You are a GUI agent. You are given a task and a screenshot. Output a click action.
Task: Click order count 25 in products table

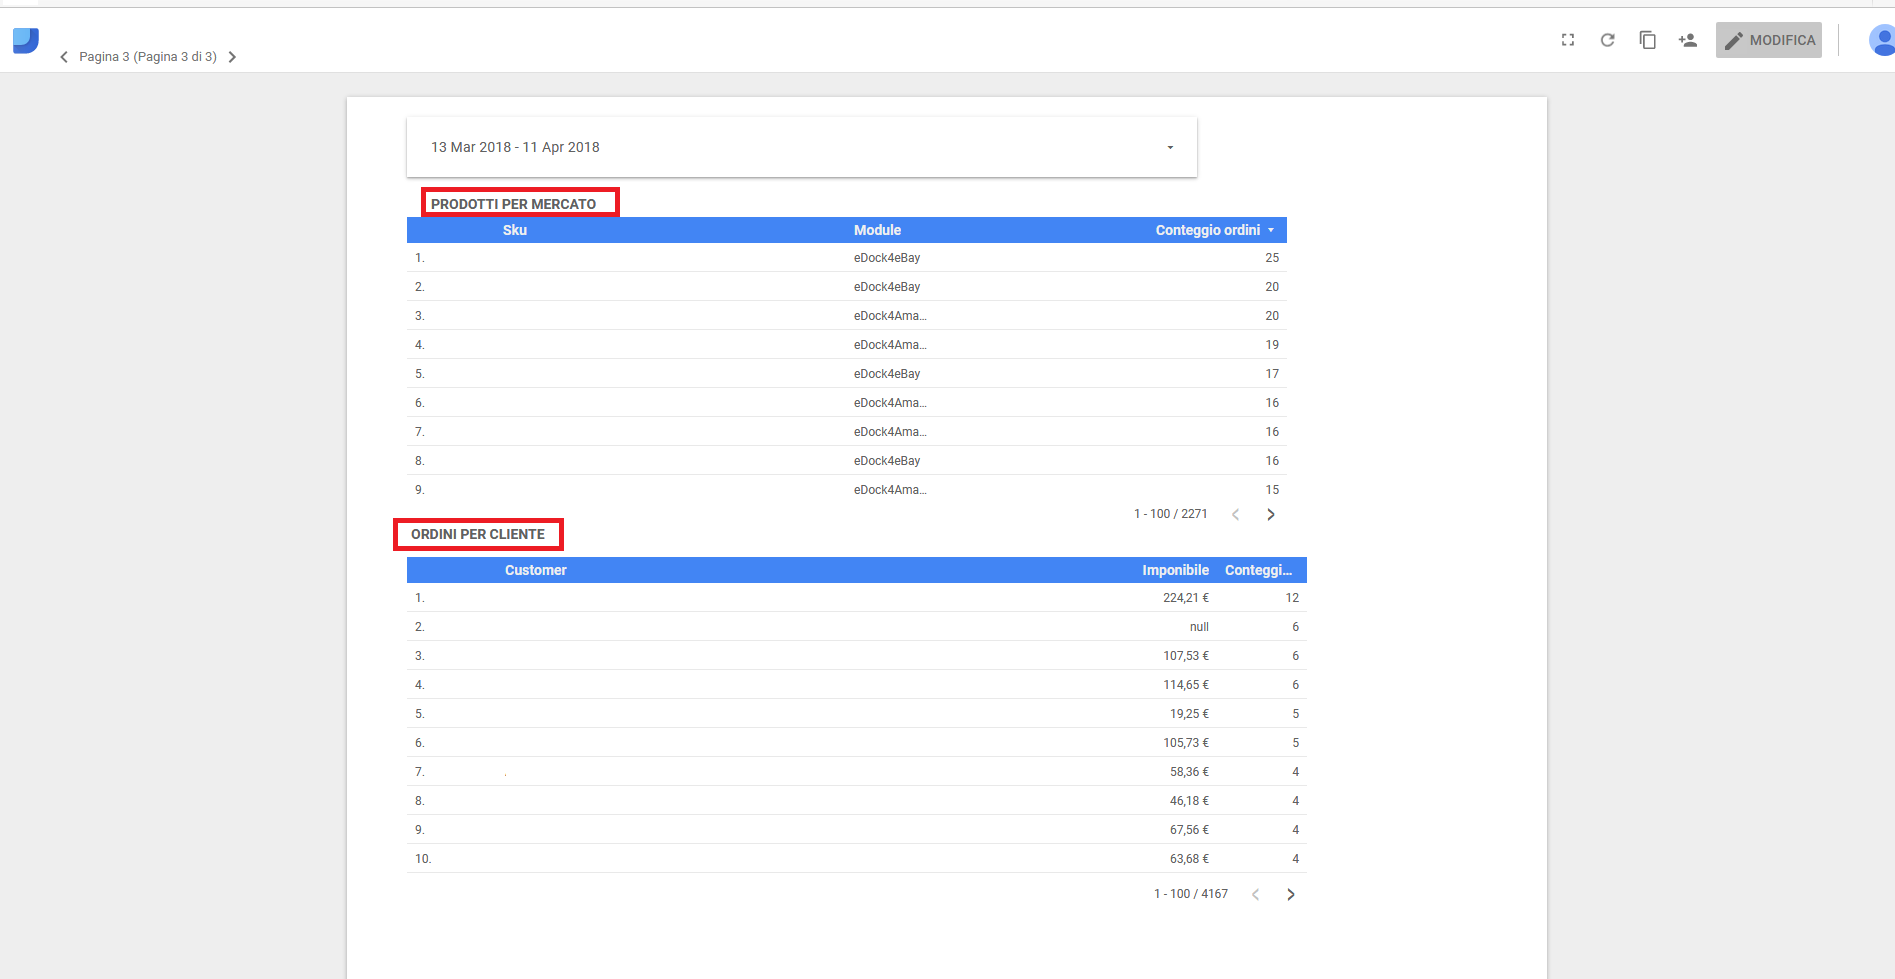click(x=1272, y=258)
